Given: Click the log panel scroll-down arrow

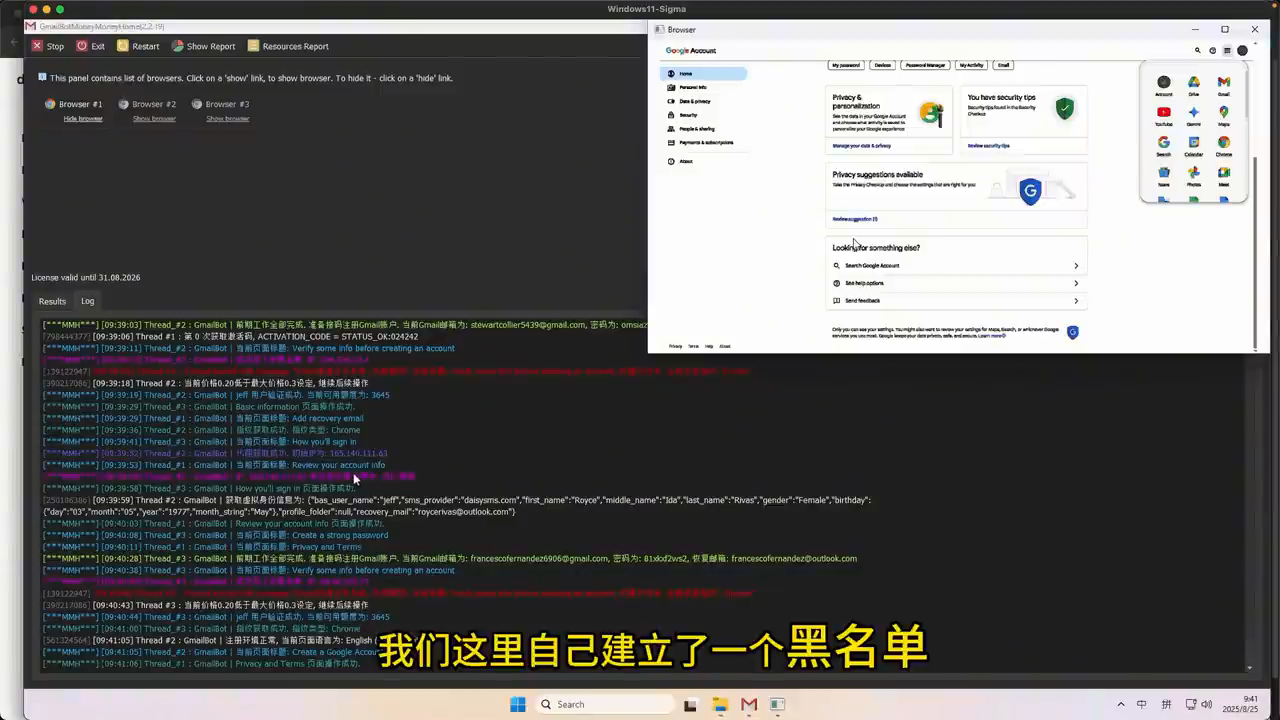Looking at the screenshot, I should [x=1249, y=667].
